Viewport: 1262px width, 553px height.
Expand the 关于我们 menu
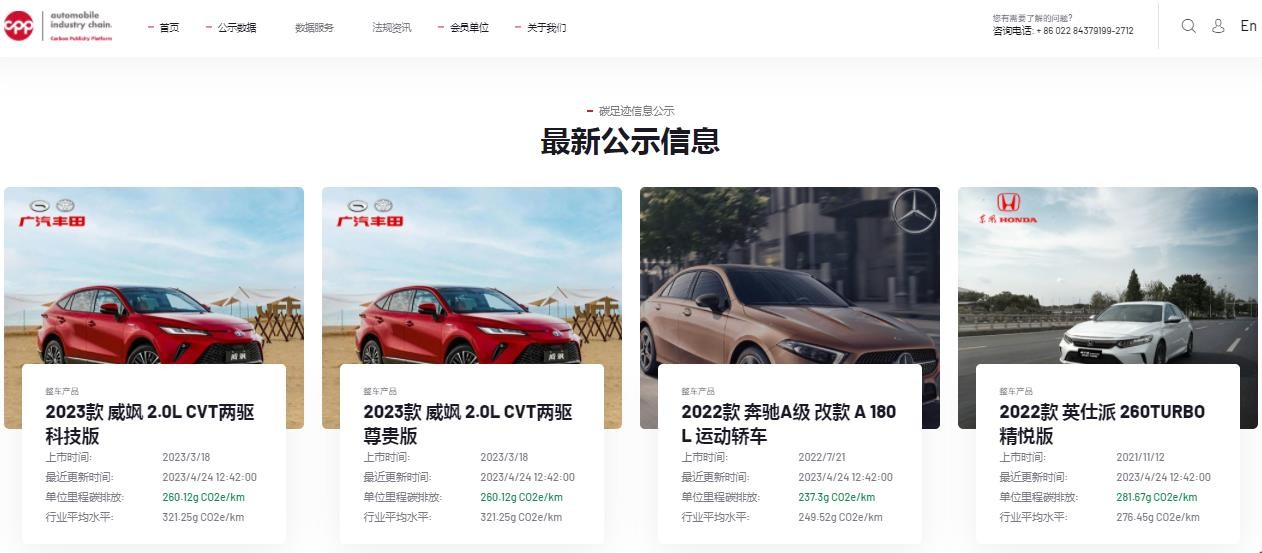[x=546, y=27]
